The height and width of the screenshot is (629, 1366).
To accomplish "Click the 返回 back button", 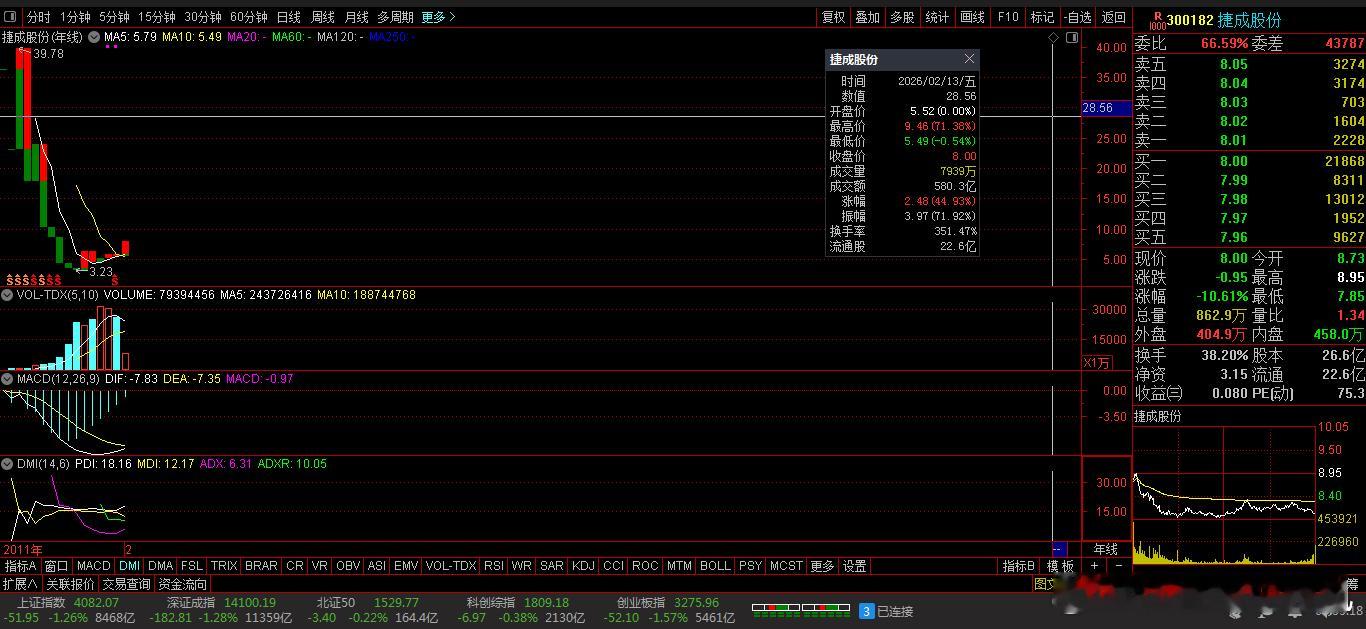I will tap(1113, 17).
